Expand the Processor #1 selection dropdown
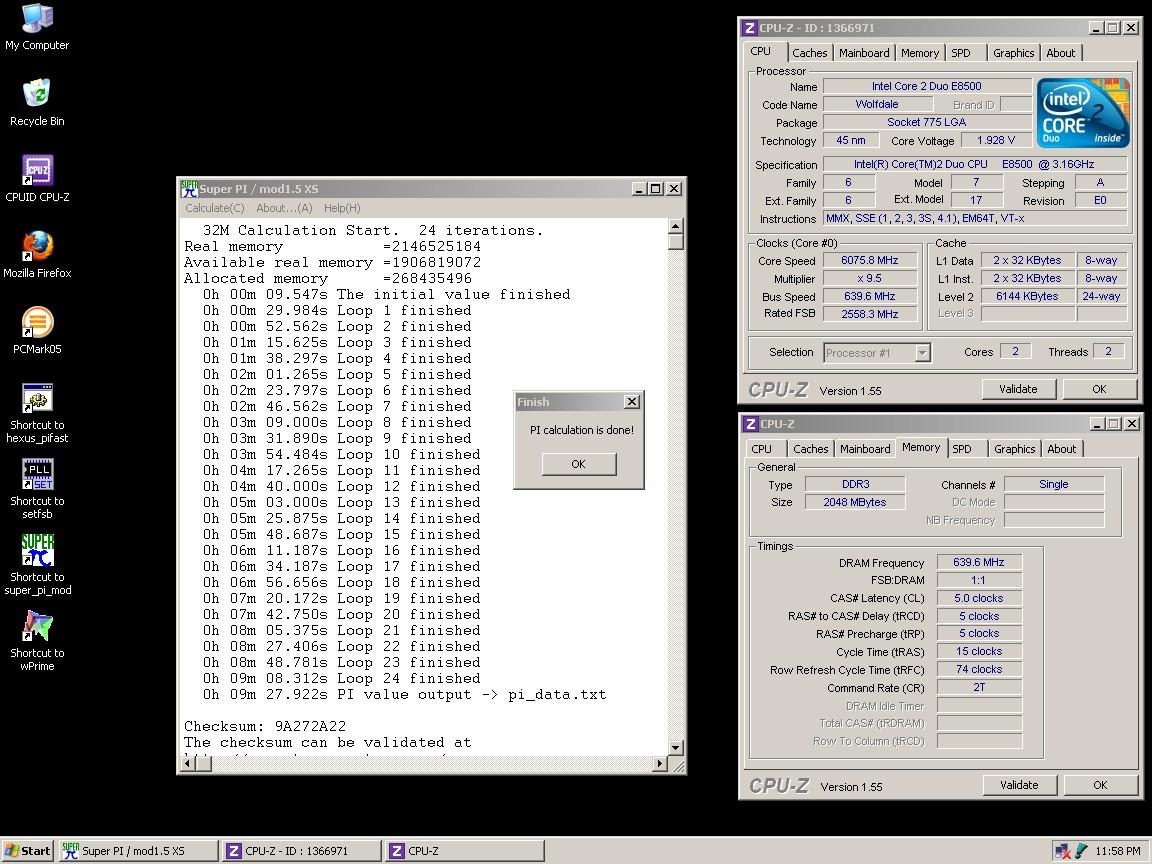The width and height of the screenshot is (1152, 864). click(x=922, y=353)
